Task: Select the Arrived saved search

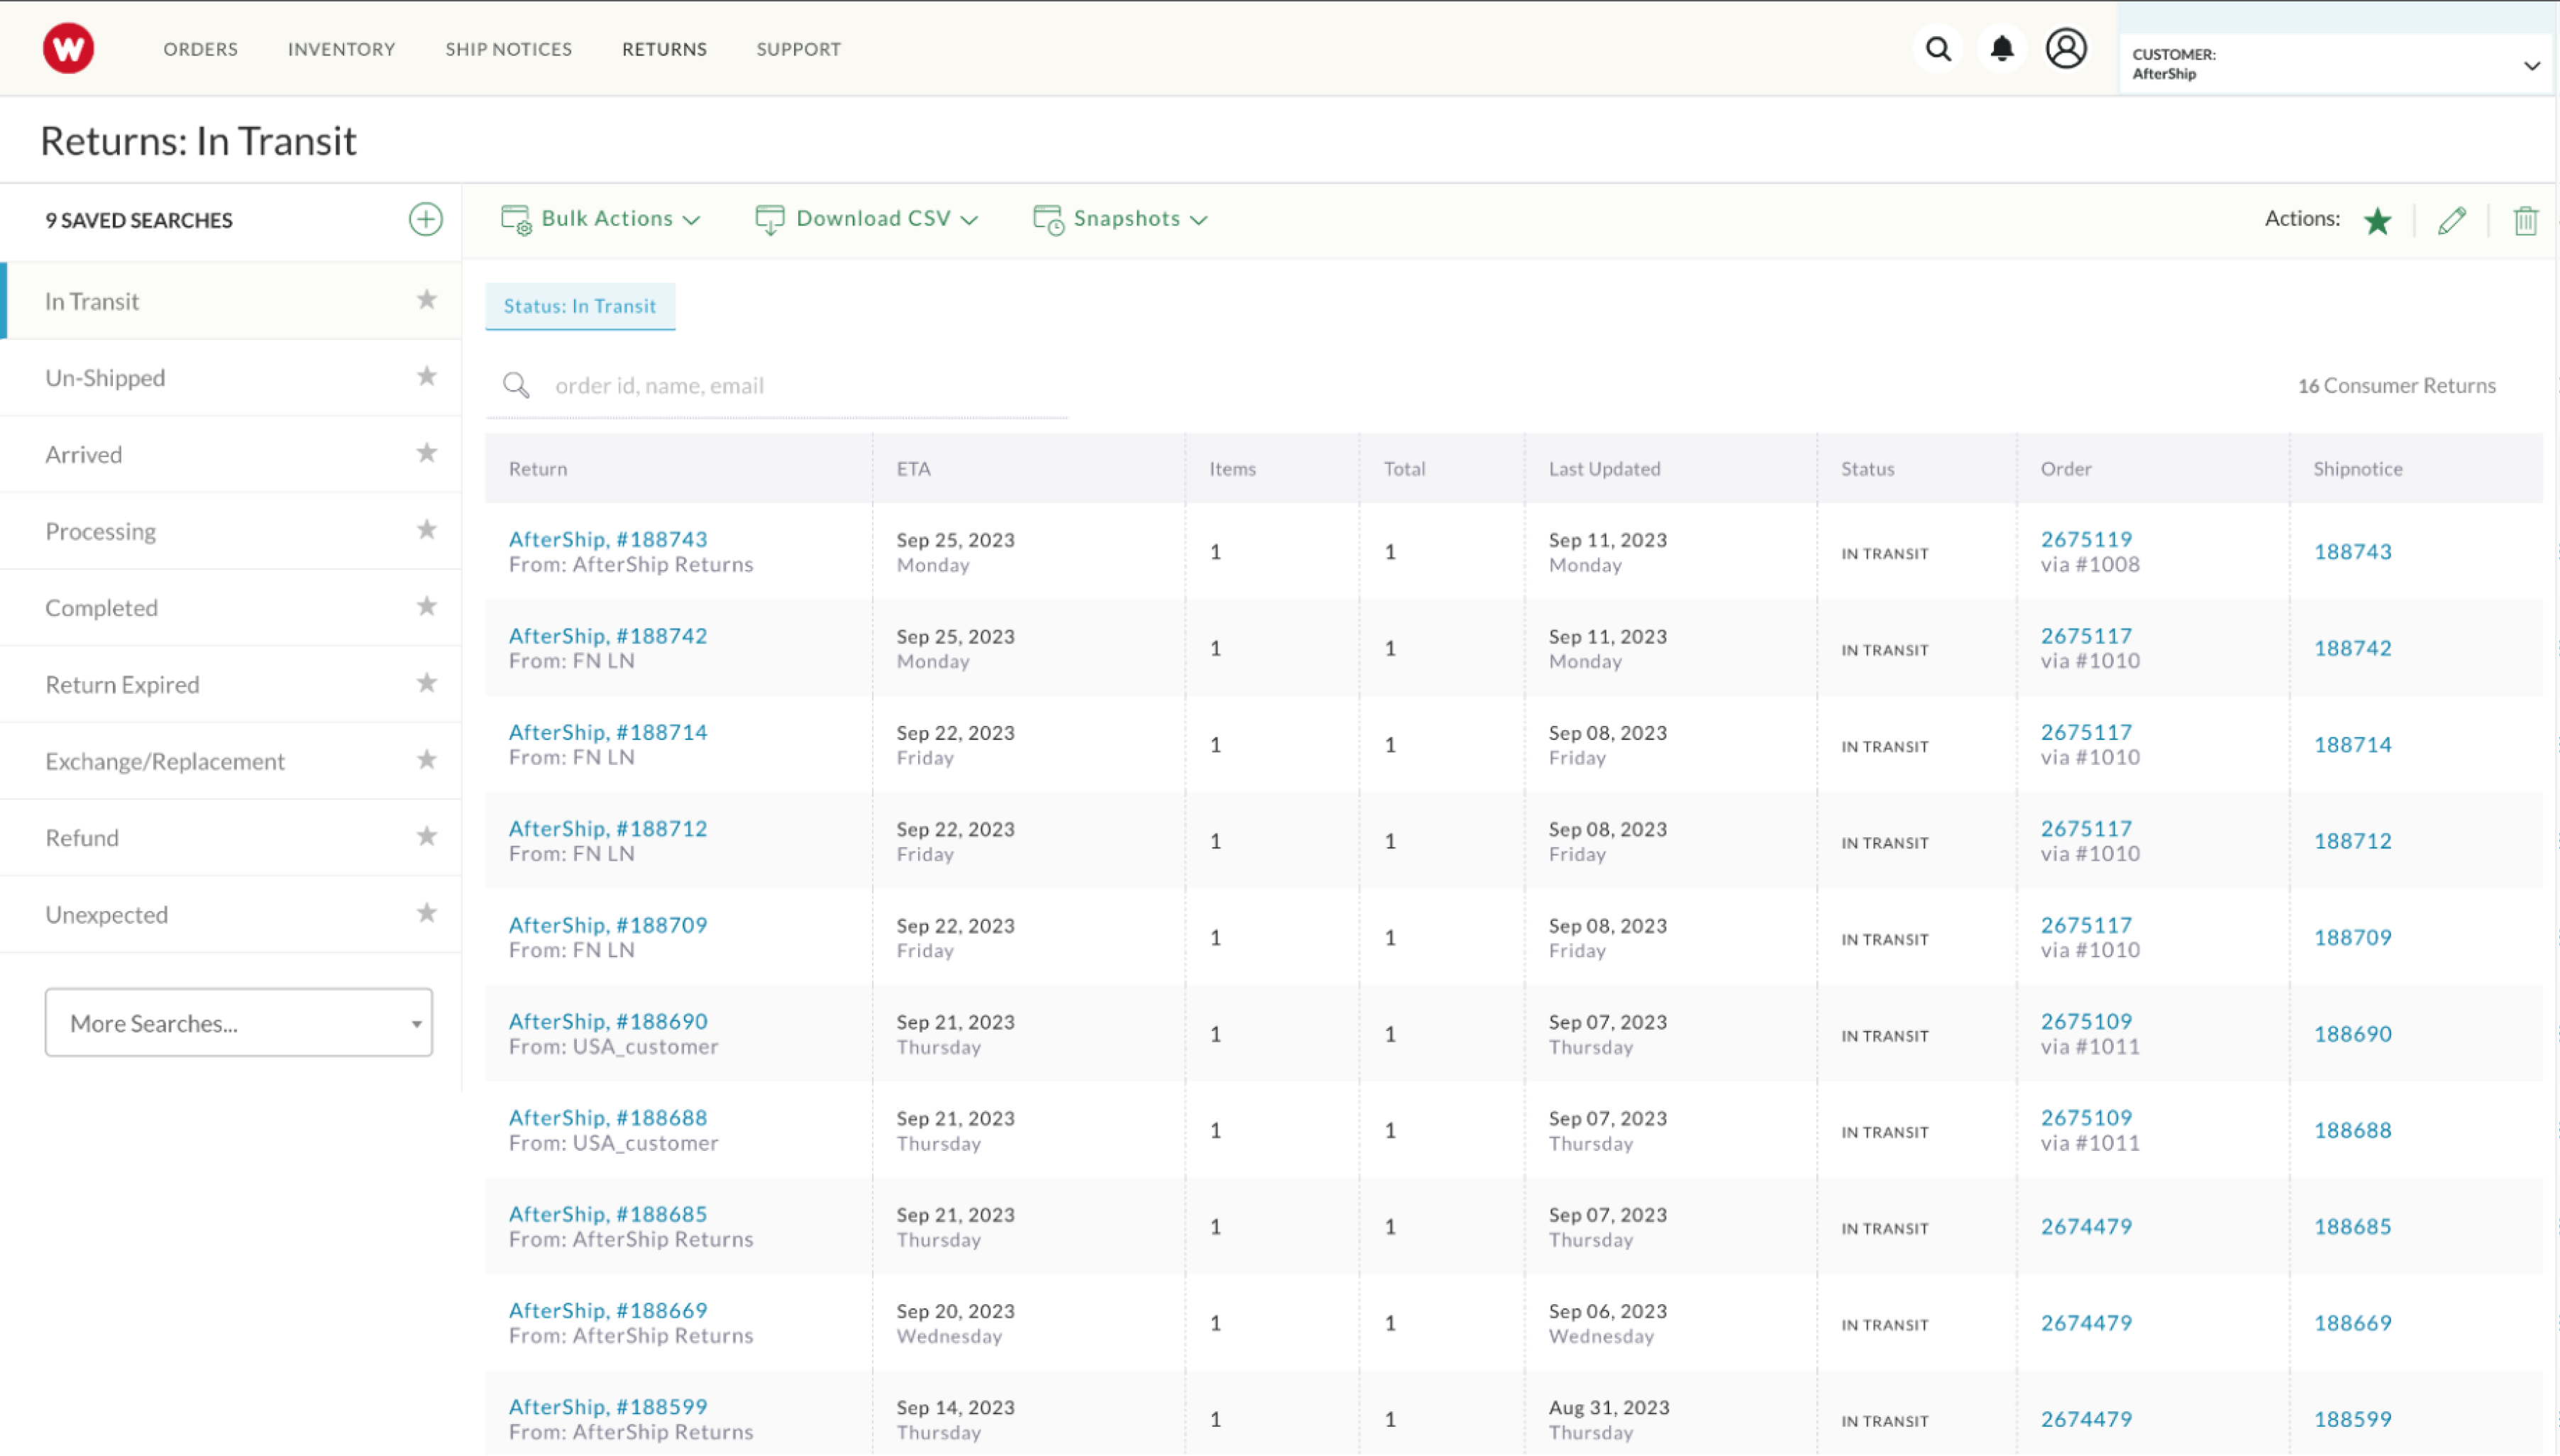Action: pyautogui.click(x=231, y=454)
